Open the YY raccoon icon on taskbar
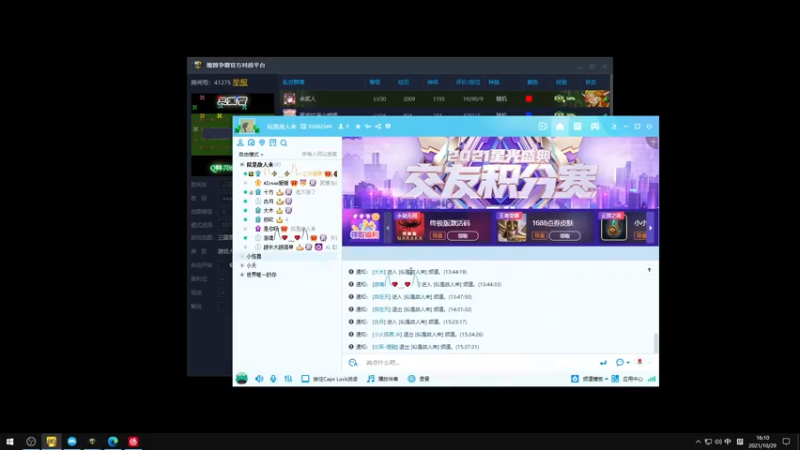 [51, 441]
